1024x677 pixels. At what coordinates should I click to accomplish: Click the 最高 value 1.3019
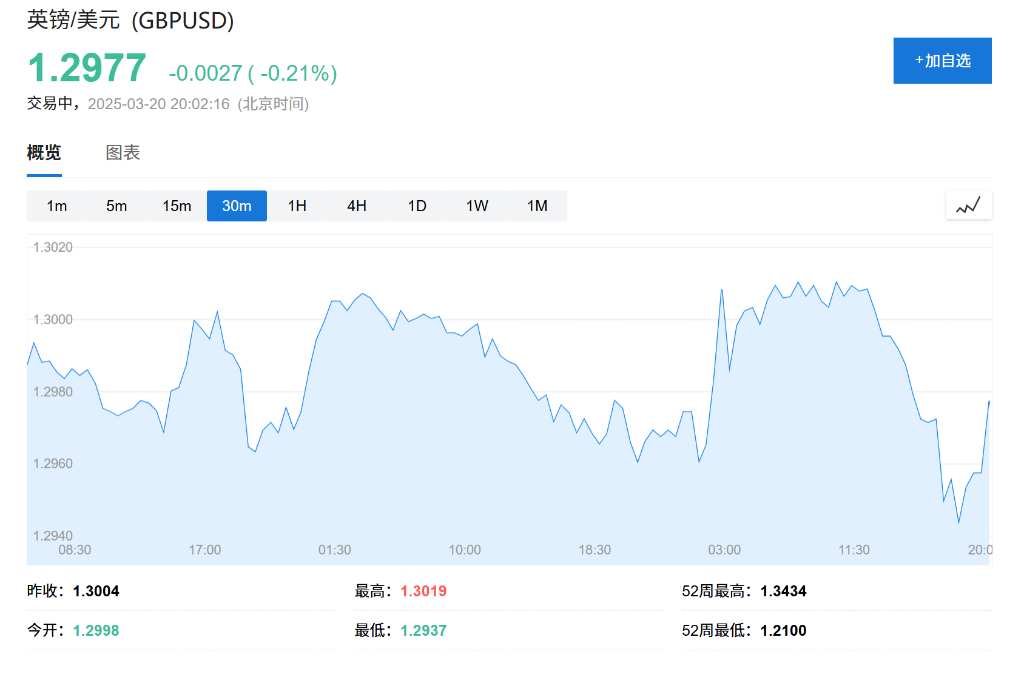coord(423,591)
